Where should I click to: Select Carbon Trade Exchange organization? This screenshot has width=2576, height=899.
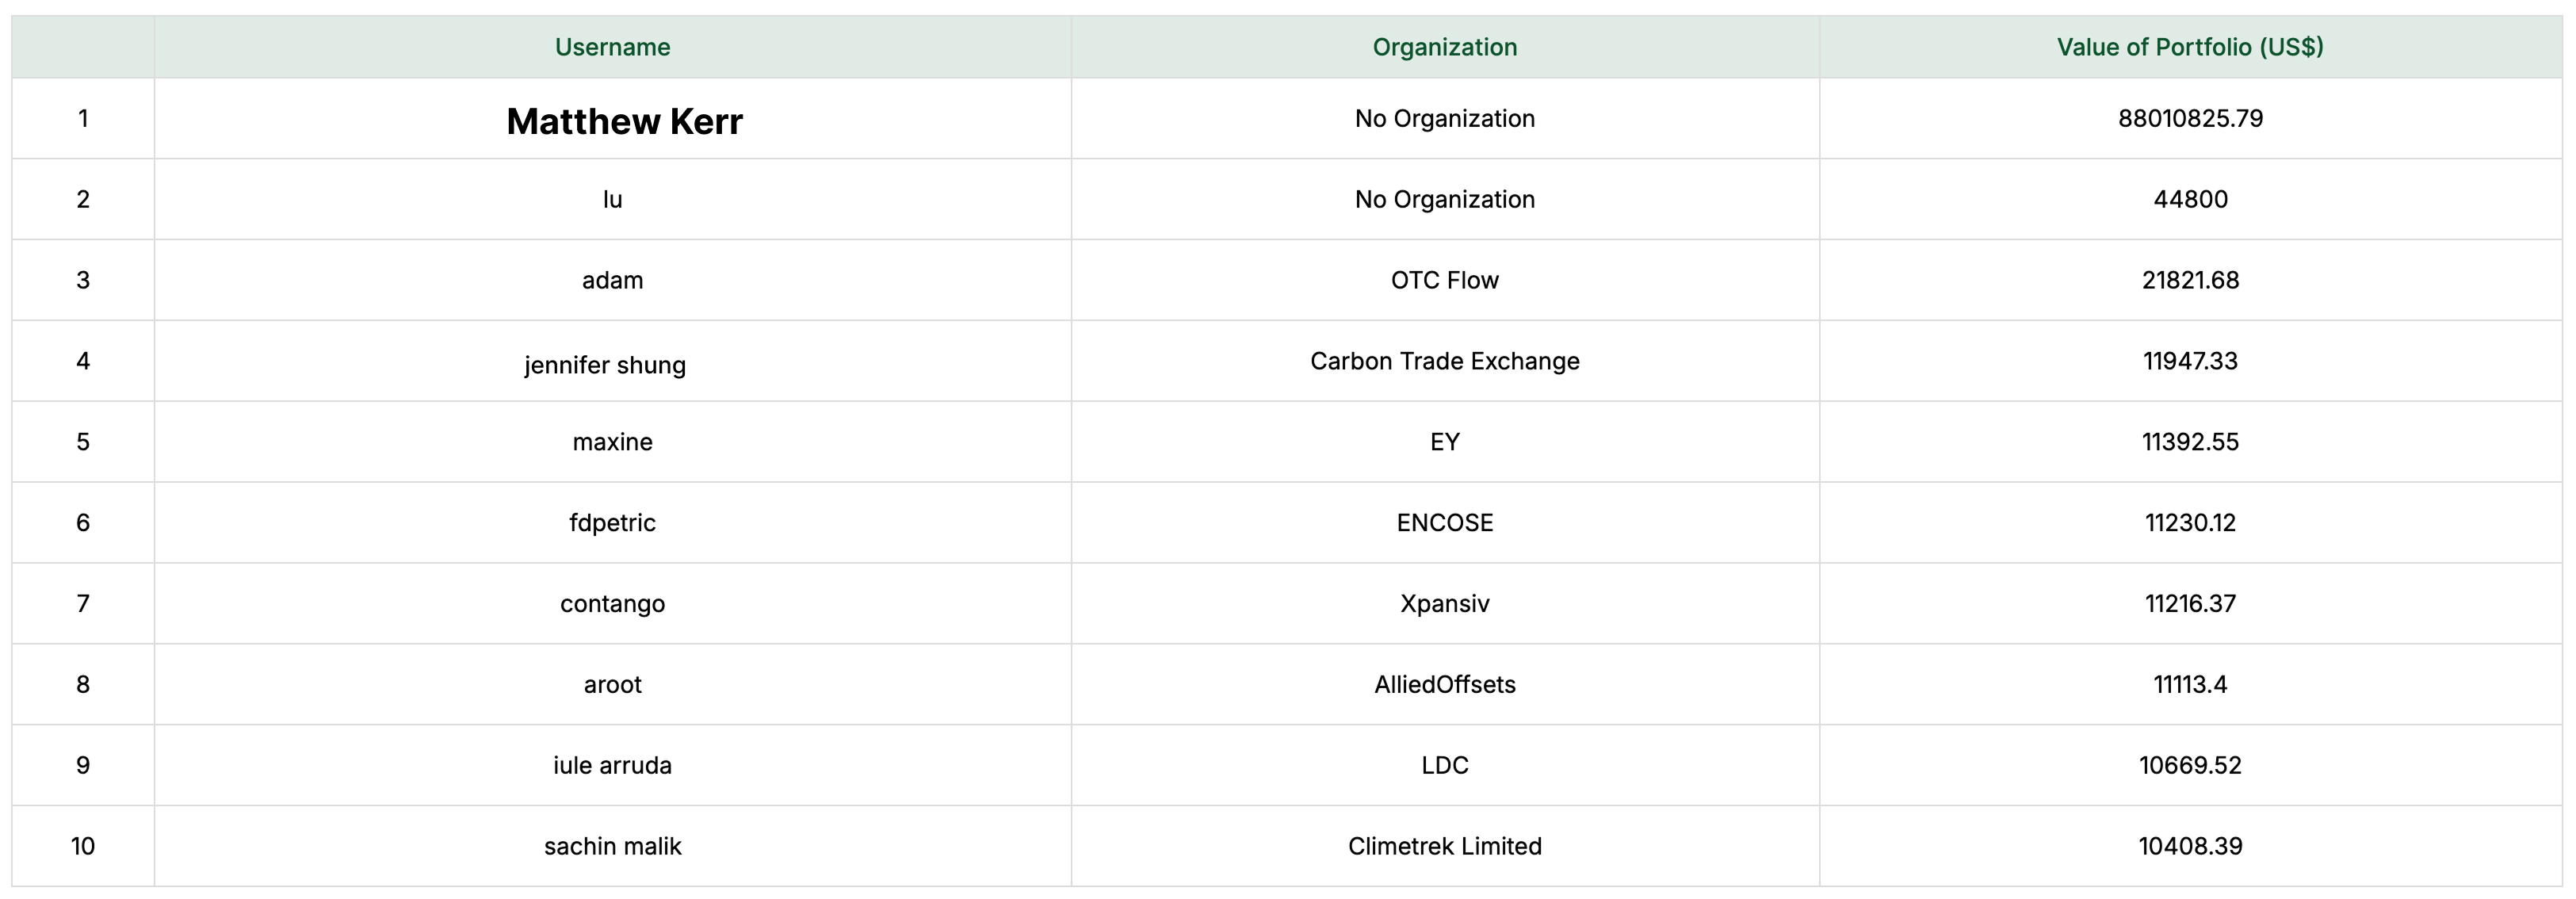point(1444,361)
